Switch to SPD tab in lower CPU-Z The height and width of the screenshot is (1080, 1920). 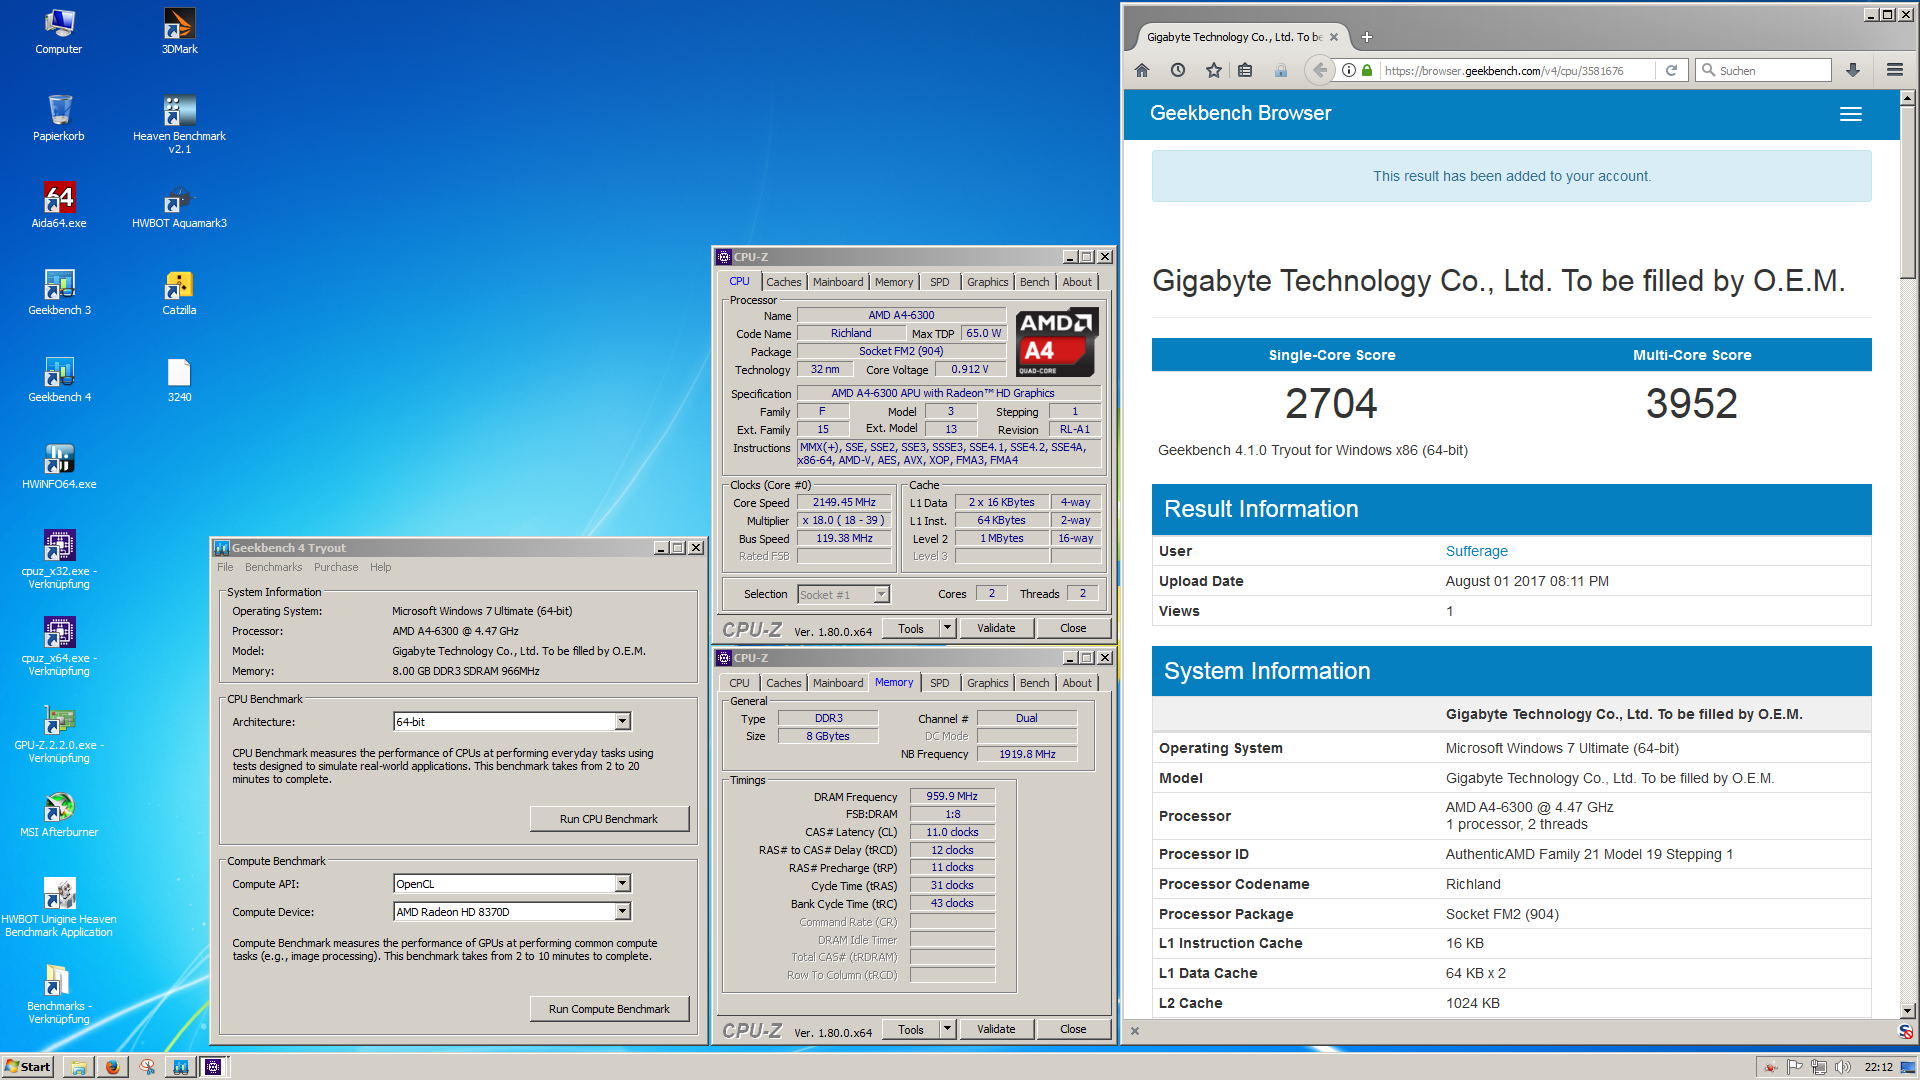(x=939, y=683)
